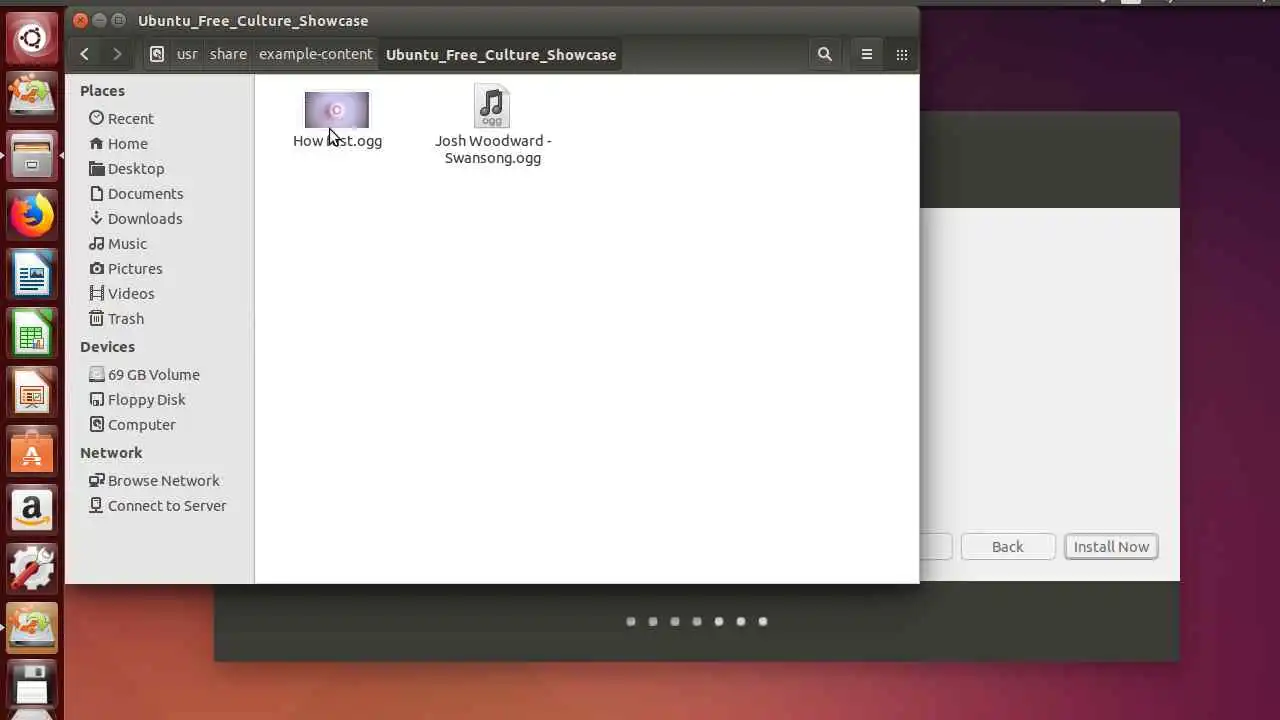Open Ubuntu Software Center from the dock
This screenshot has width=1280, height=720.
tap(31, 451)
